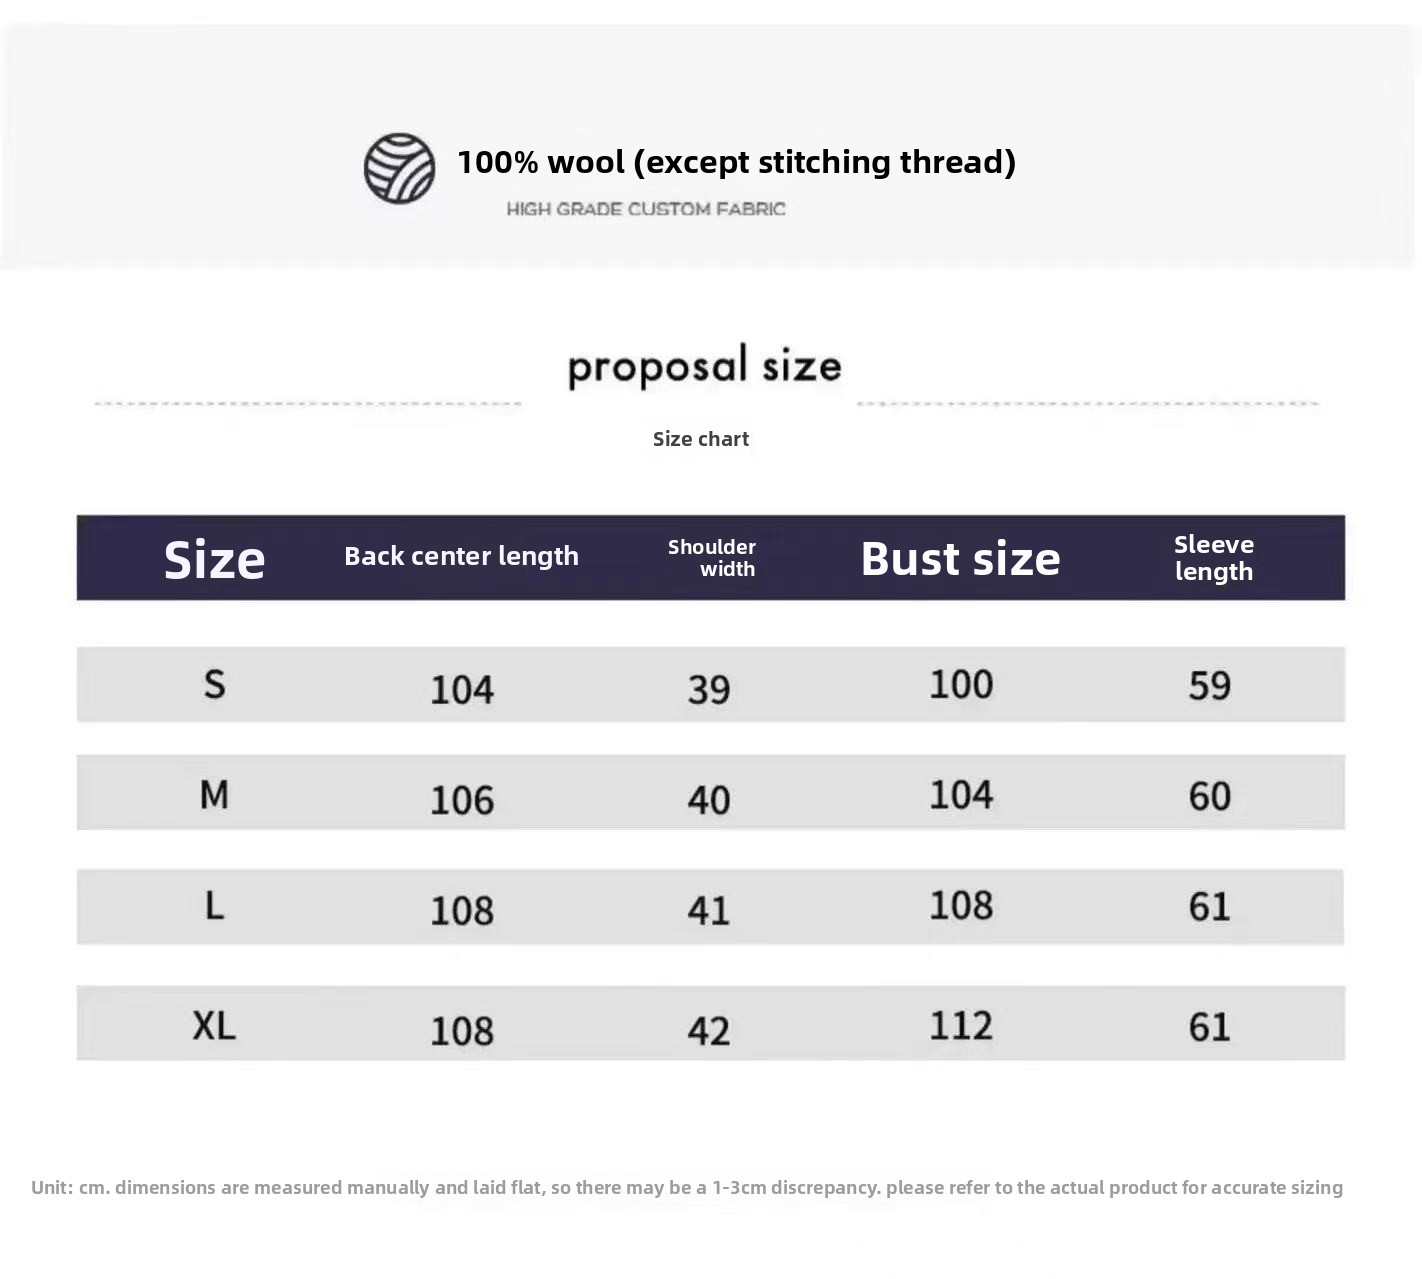Click the "High Grade Custom Fabric" subtitle
The image size is (1422, 1279).
pyautogui.click(x=646, y=209)
